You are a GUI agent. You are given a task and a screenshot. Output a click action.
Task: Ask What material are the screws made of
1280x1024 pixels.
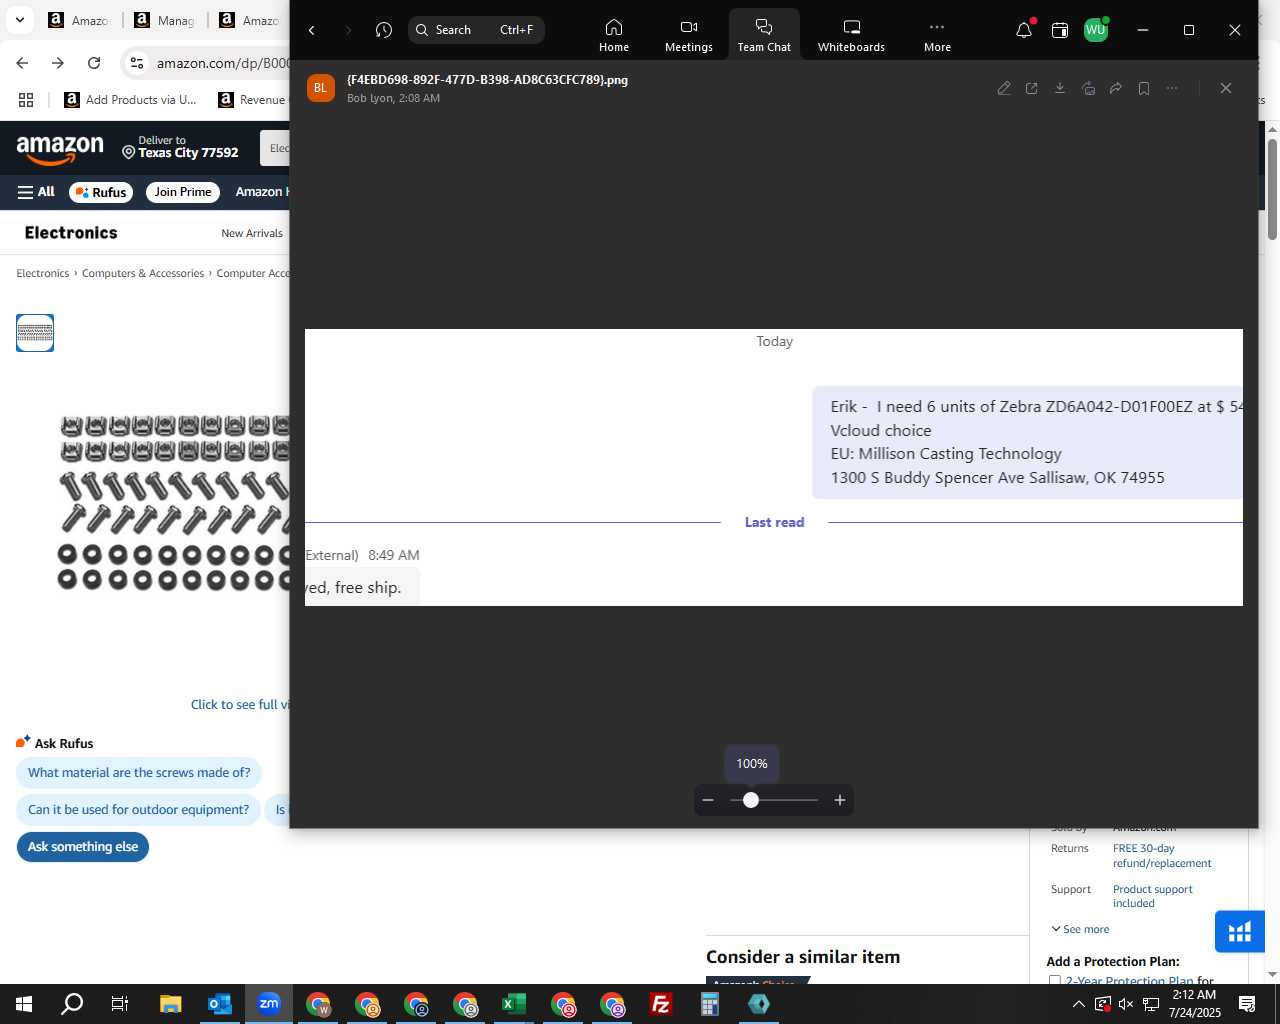pyautogui.click(x=139, y=773)
